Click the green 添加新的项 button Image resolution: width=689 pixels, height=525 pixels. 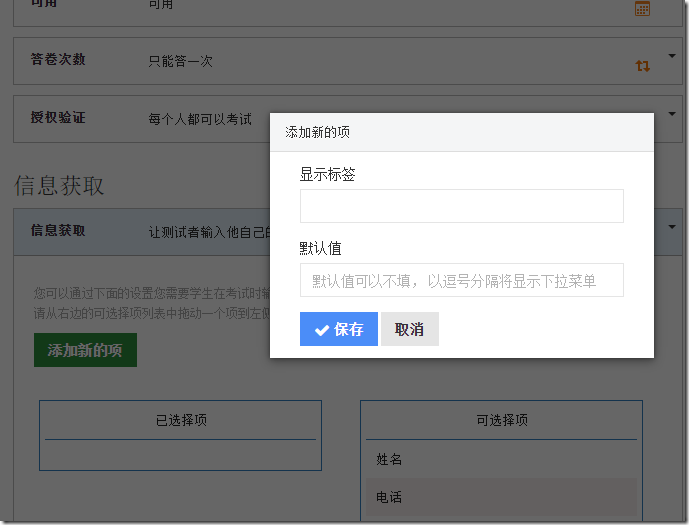[x=85, y=350]
